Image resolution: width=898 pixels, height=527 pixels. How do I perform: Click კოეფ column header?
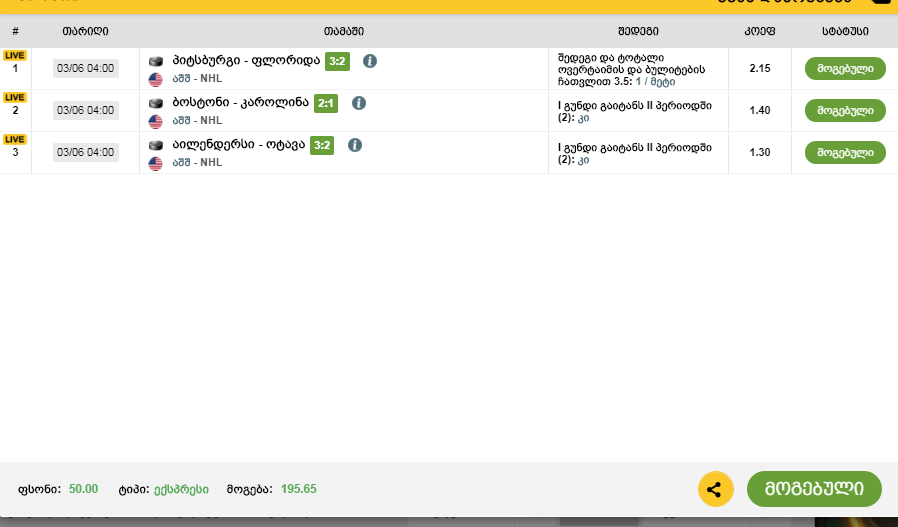(760, 32)
